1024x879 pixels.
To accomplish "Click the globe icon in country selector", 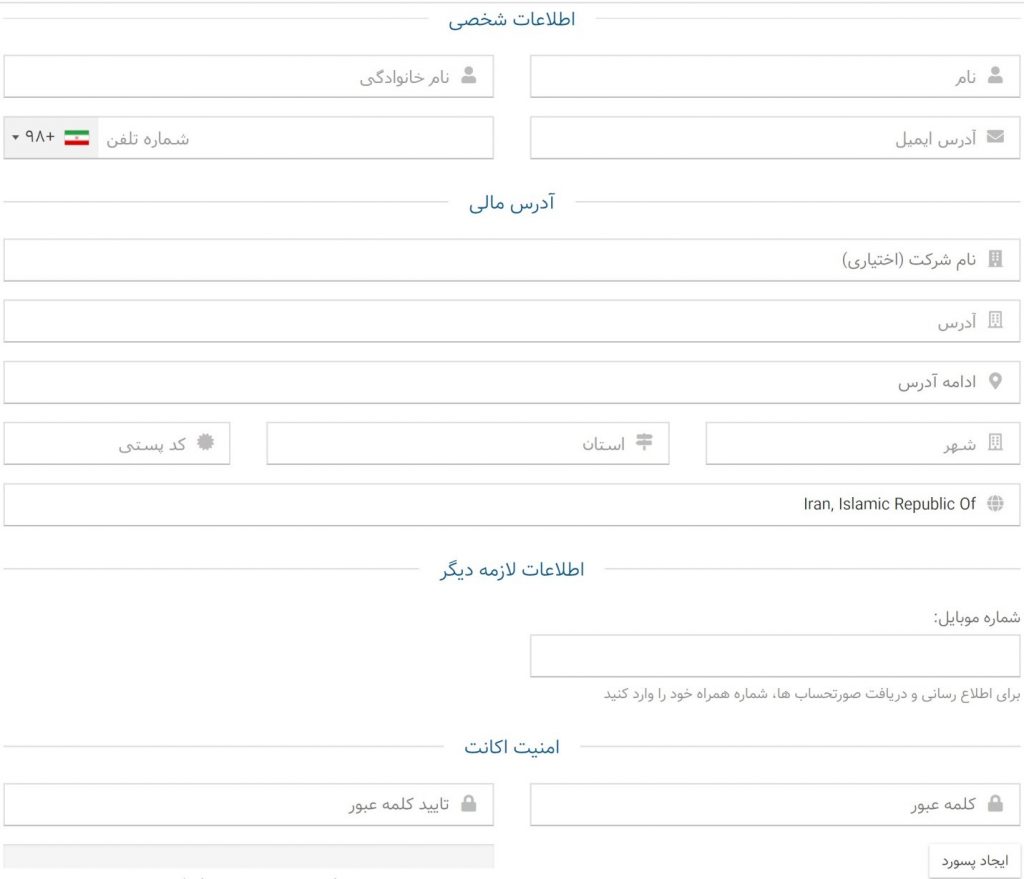I will pyautogui.click(x=994, y=504).
